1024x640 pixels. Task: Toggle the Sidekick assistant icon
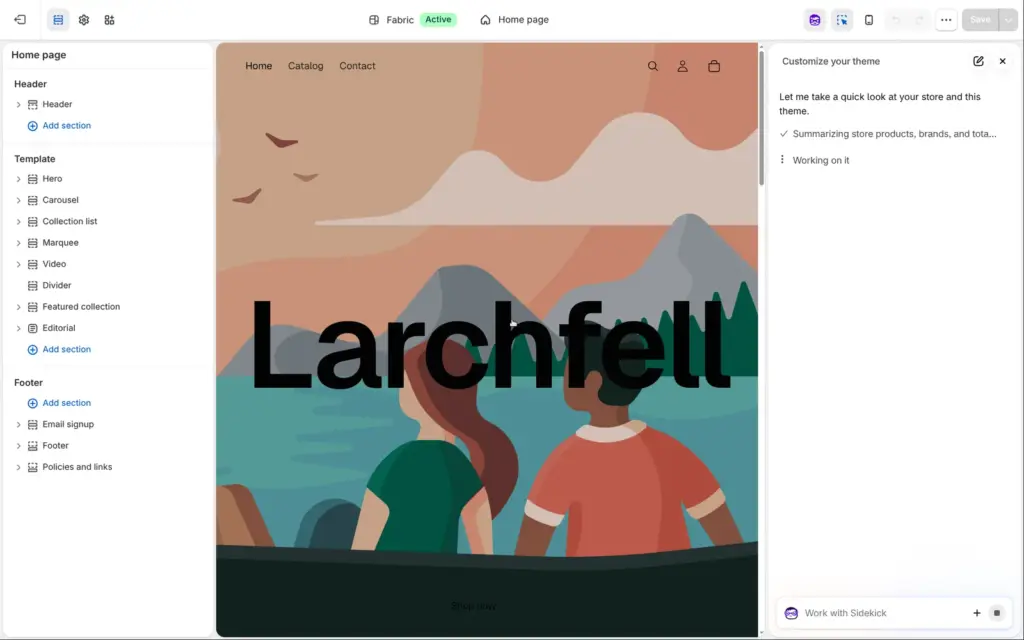[x=814, y=20]
